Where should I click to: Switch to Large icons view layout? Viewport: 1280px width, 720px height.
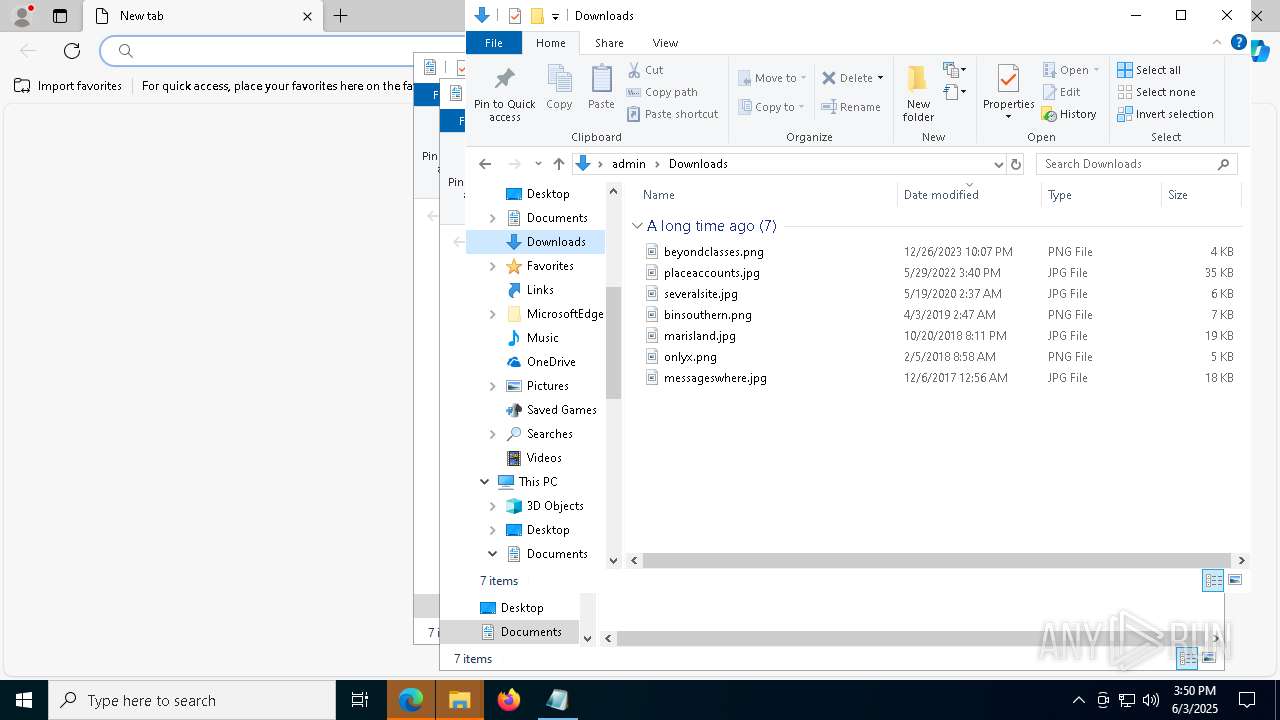click(1235, 580)
